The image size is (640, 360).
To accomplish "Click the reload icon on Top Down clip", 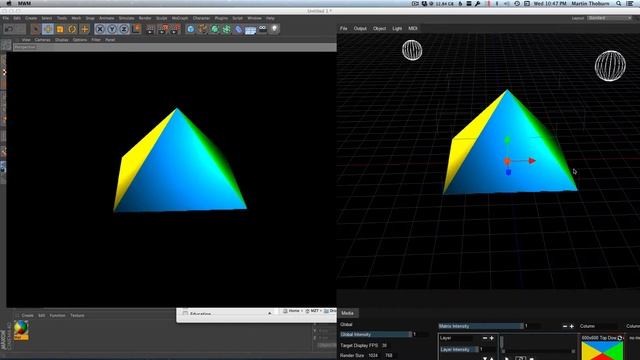I will tap(620, 338).
